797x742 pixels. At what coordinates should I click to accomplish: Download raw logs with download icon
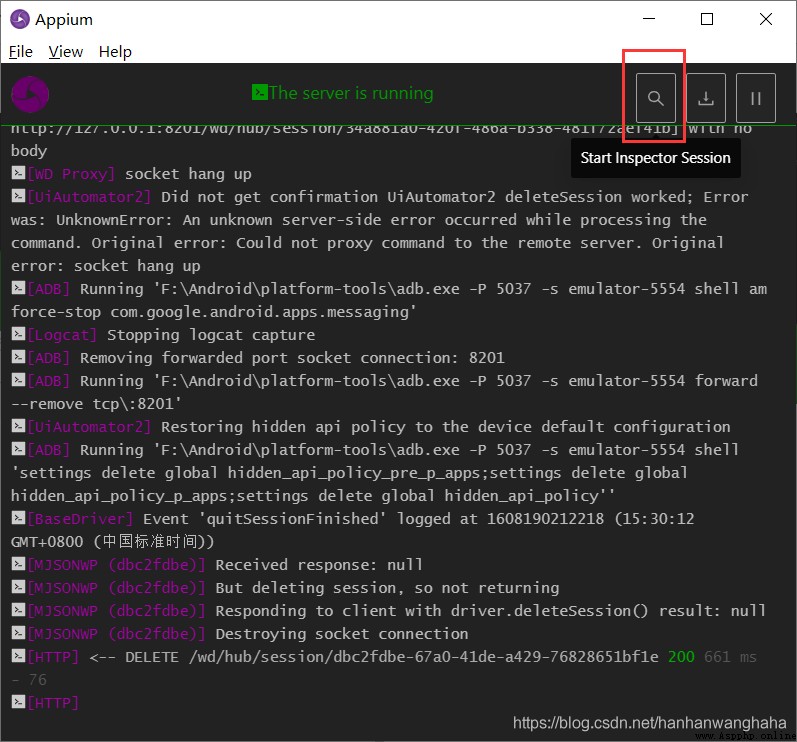tap(706, 98)
